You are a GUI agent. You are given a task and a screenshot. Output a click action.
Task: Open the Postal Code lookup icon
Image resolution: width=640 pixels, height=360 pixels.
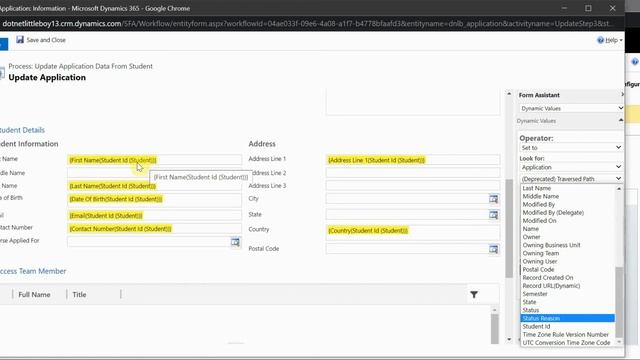pos(493,249)
